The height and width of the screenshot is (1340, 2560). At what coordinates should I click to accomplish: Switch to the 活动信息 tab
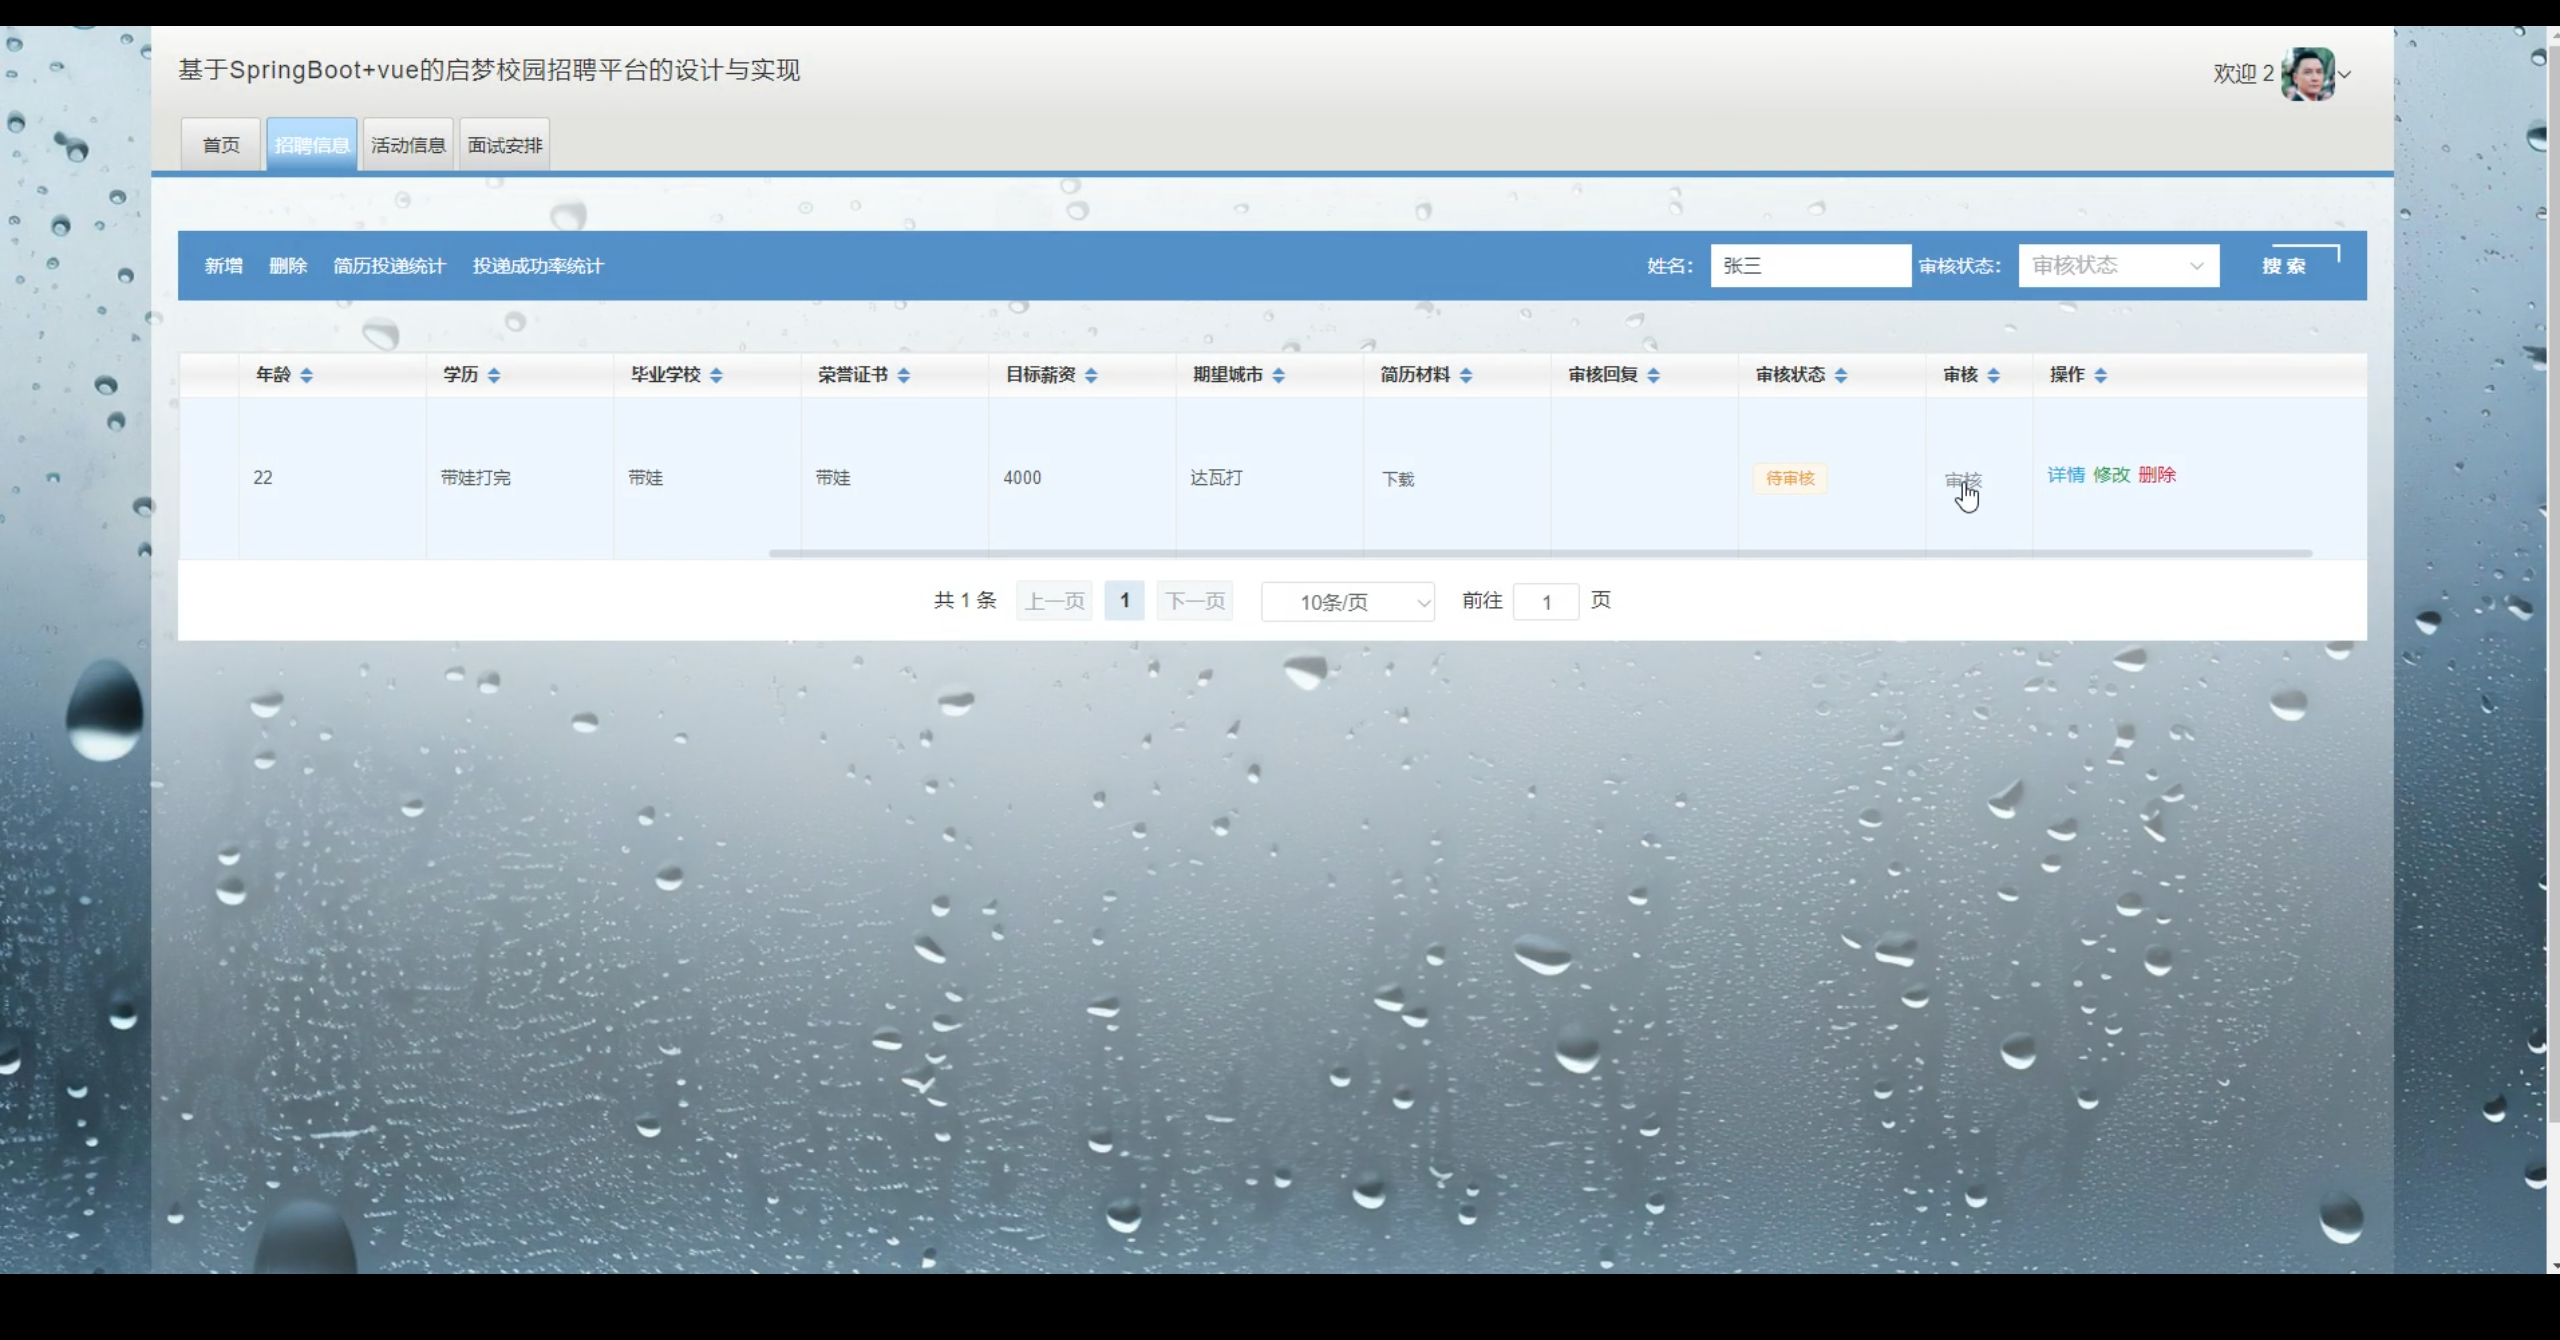(x=408, y=145)
